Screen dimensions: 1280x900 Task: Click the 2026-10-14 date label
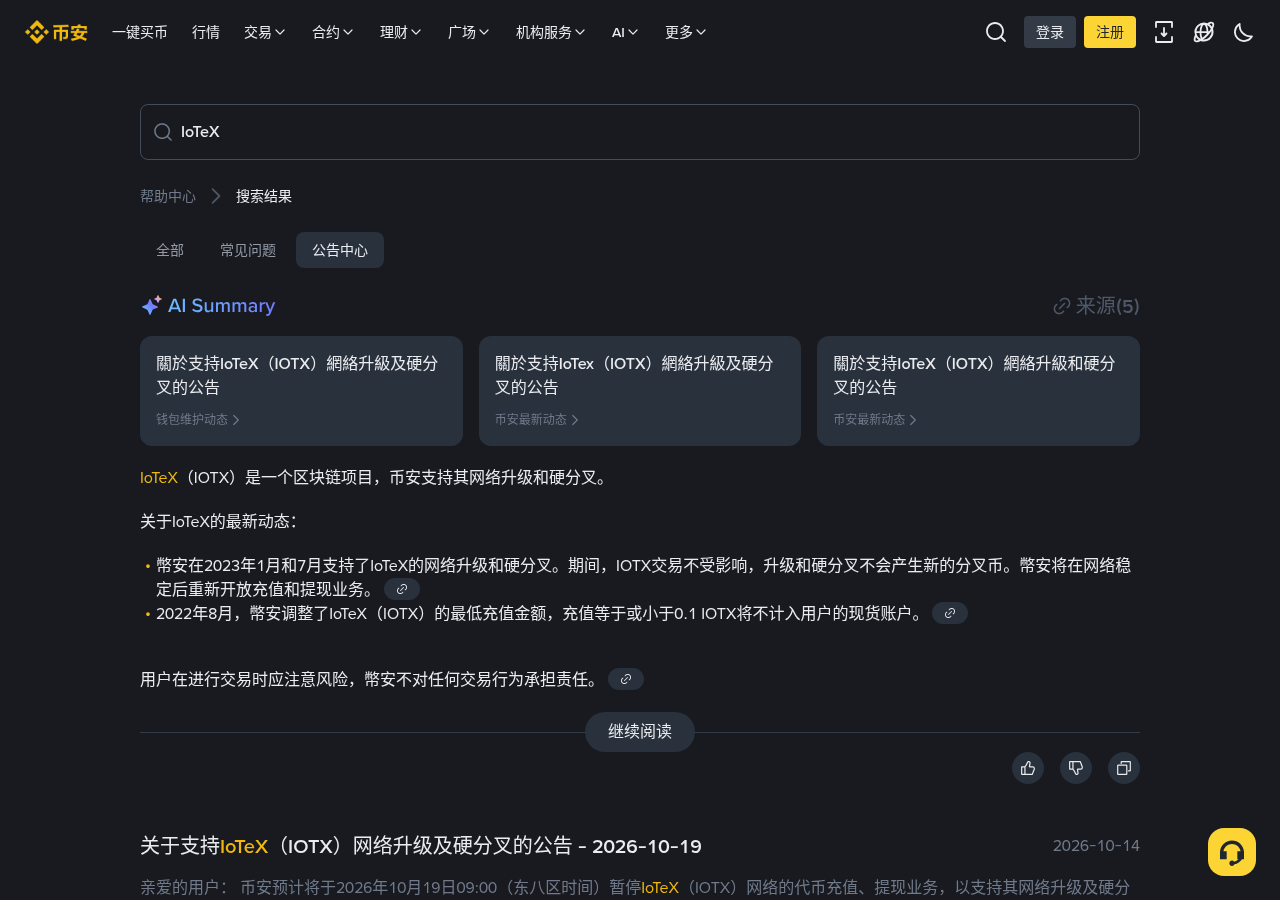tap(1096, 846)
